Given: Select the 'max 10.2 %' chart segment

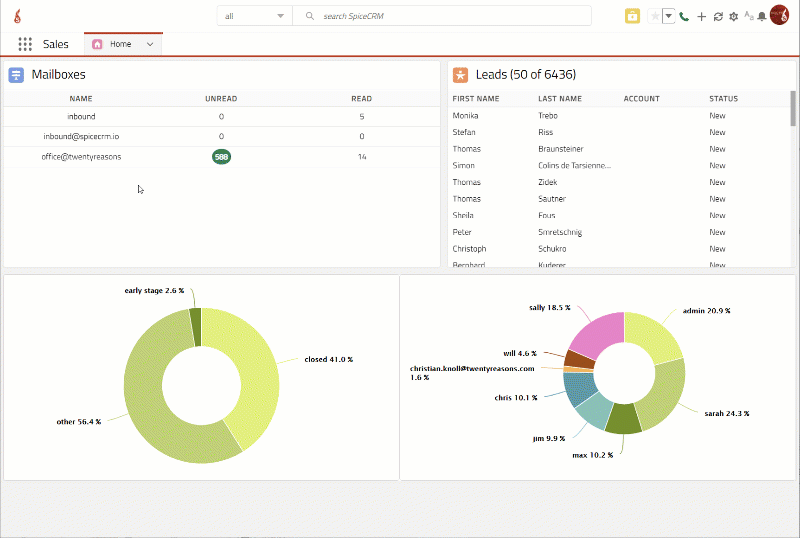Looking at the screenshot, I should pyautogui.click(x=623, y=419).
